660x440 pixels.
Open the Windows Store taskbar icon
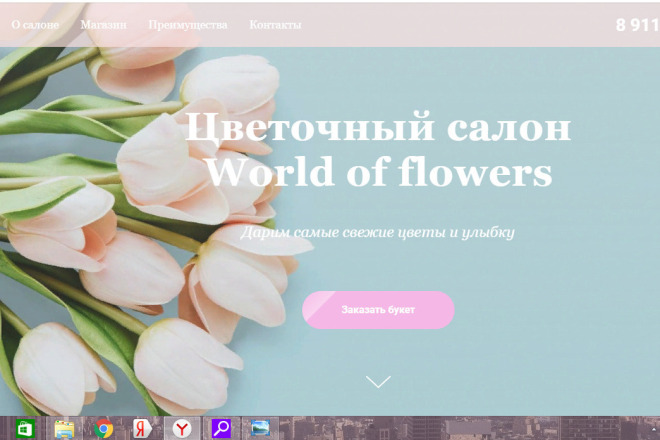25,429
